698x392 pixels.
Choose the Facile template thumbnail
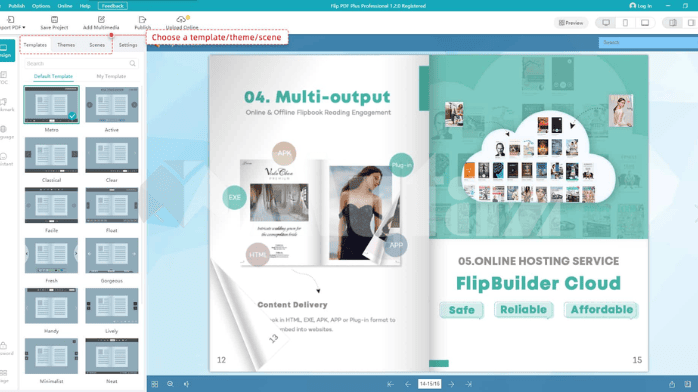tap(52, 205)
